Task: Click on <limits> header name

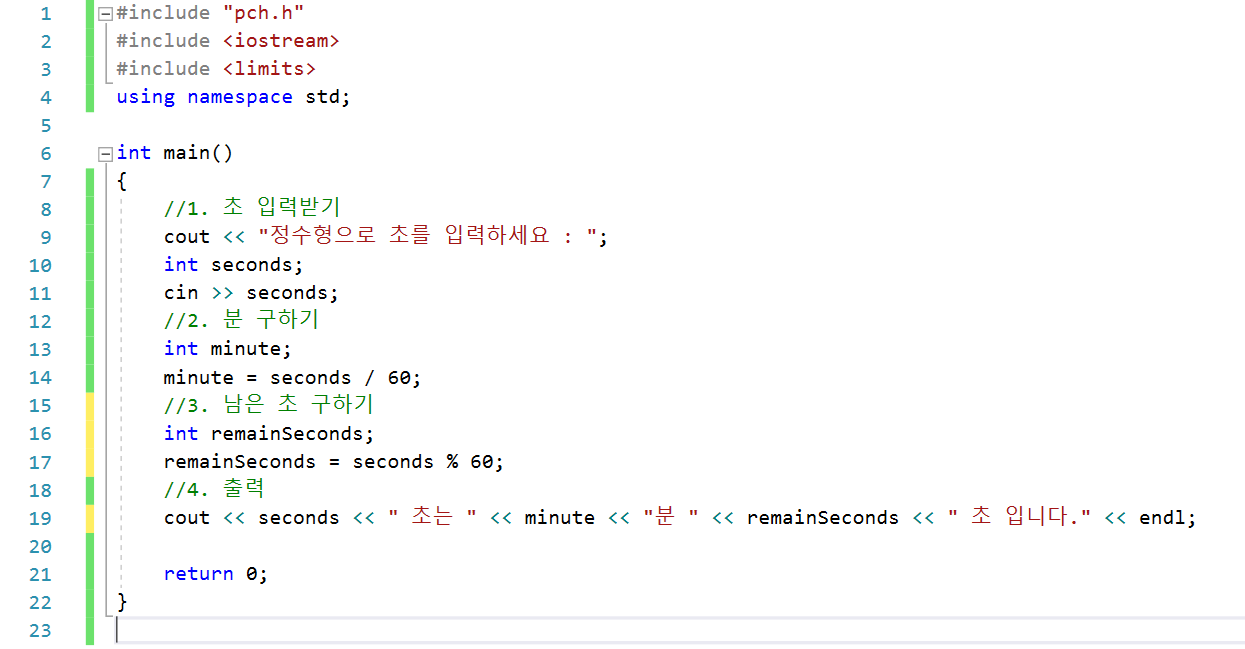Action: coord(269,69)
